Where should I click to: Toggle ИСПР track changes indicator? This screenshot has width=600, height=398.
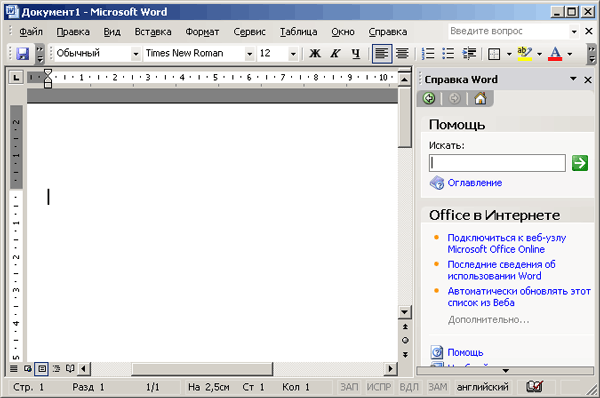pyautogui.click(x=378, y=387)
